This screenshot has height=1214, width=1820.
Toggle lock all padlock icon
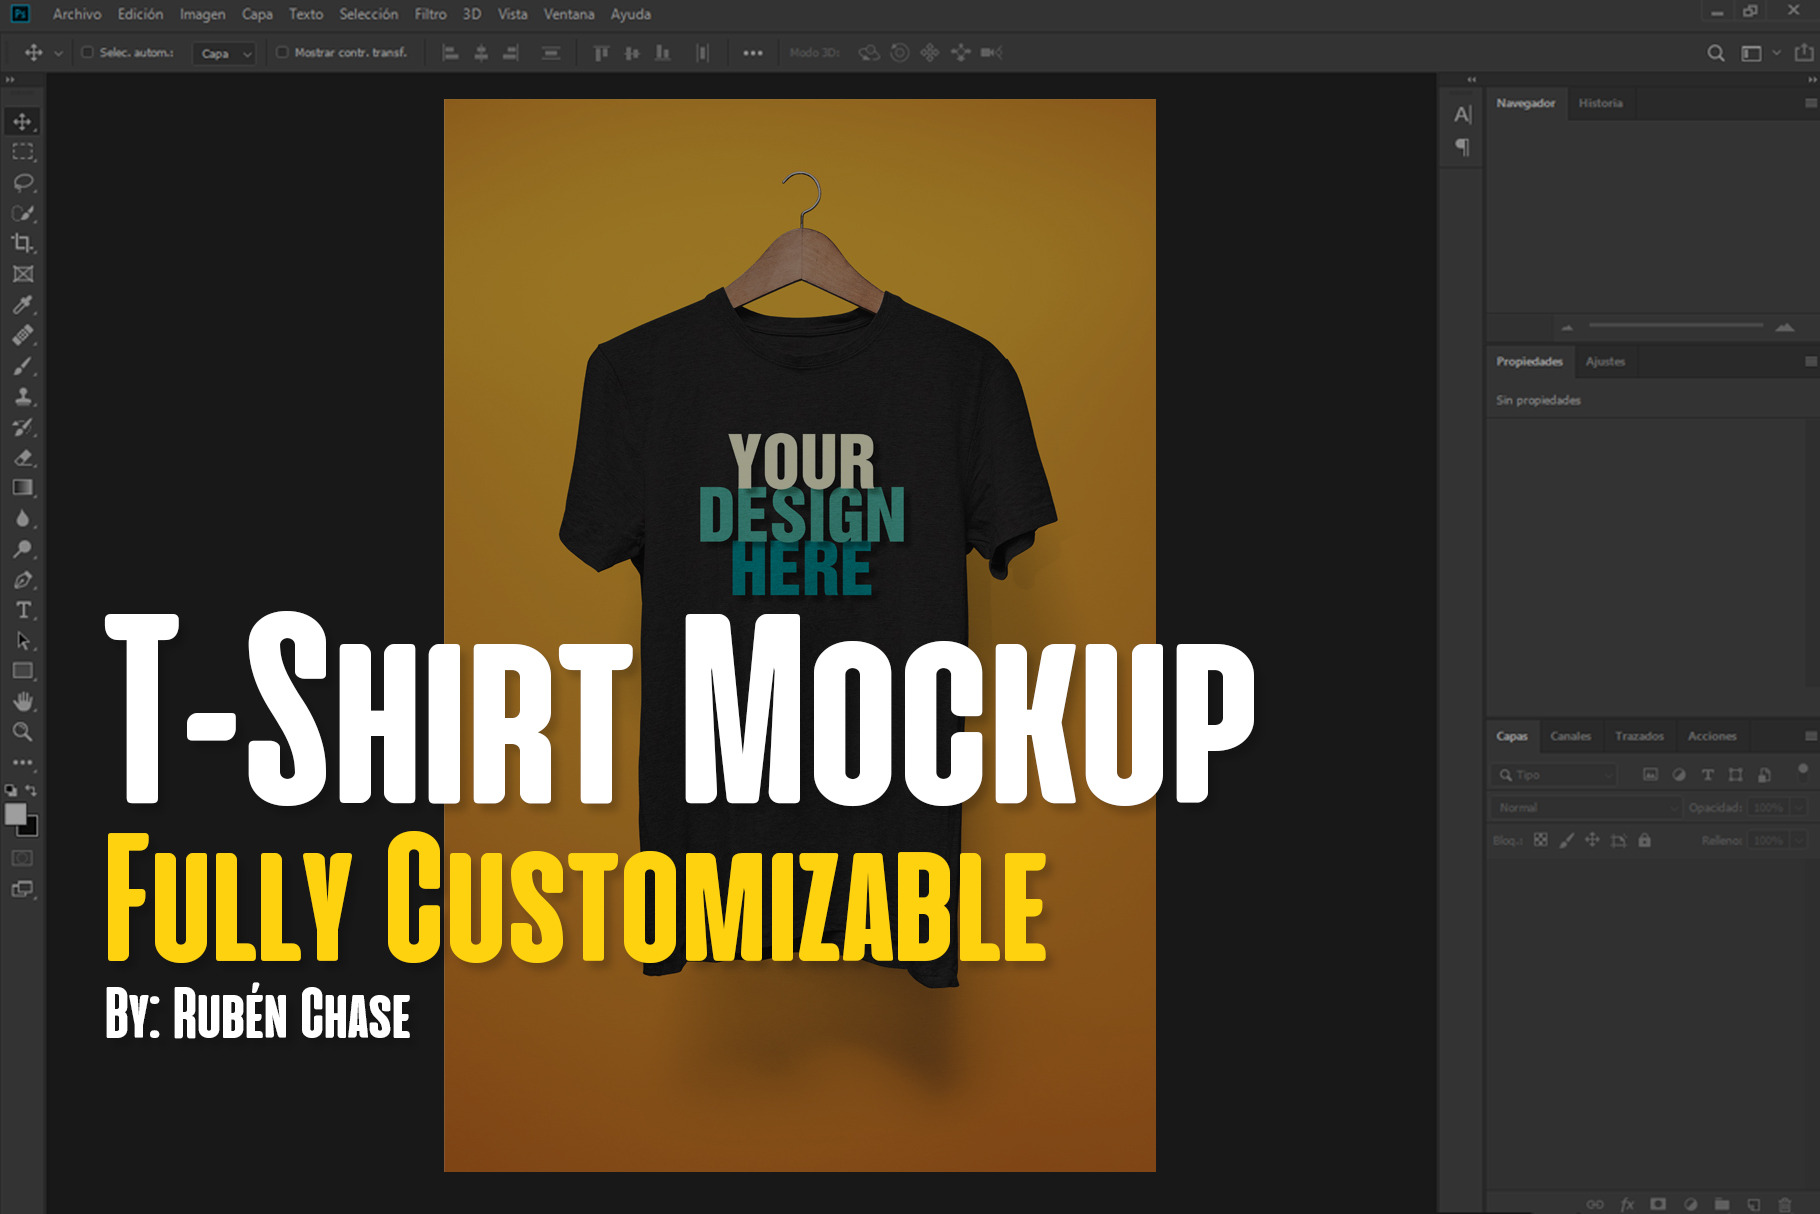[1644, 840]
